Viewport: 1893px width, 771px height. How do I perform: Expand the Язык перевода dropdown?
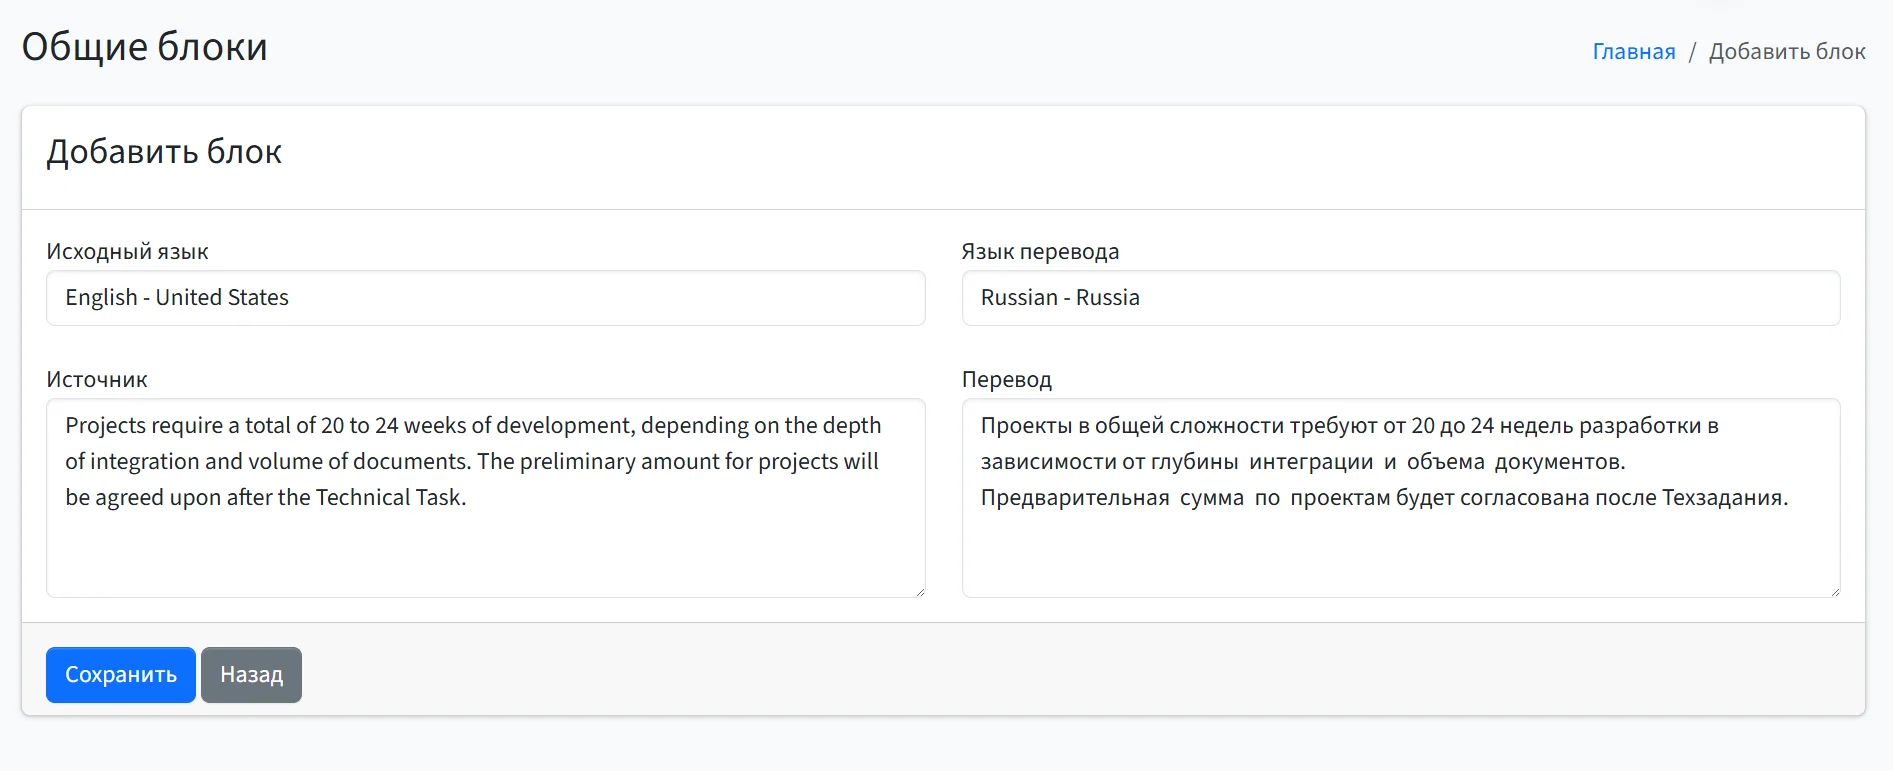coord(1400,298)
